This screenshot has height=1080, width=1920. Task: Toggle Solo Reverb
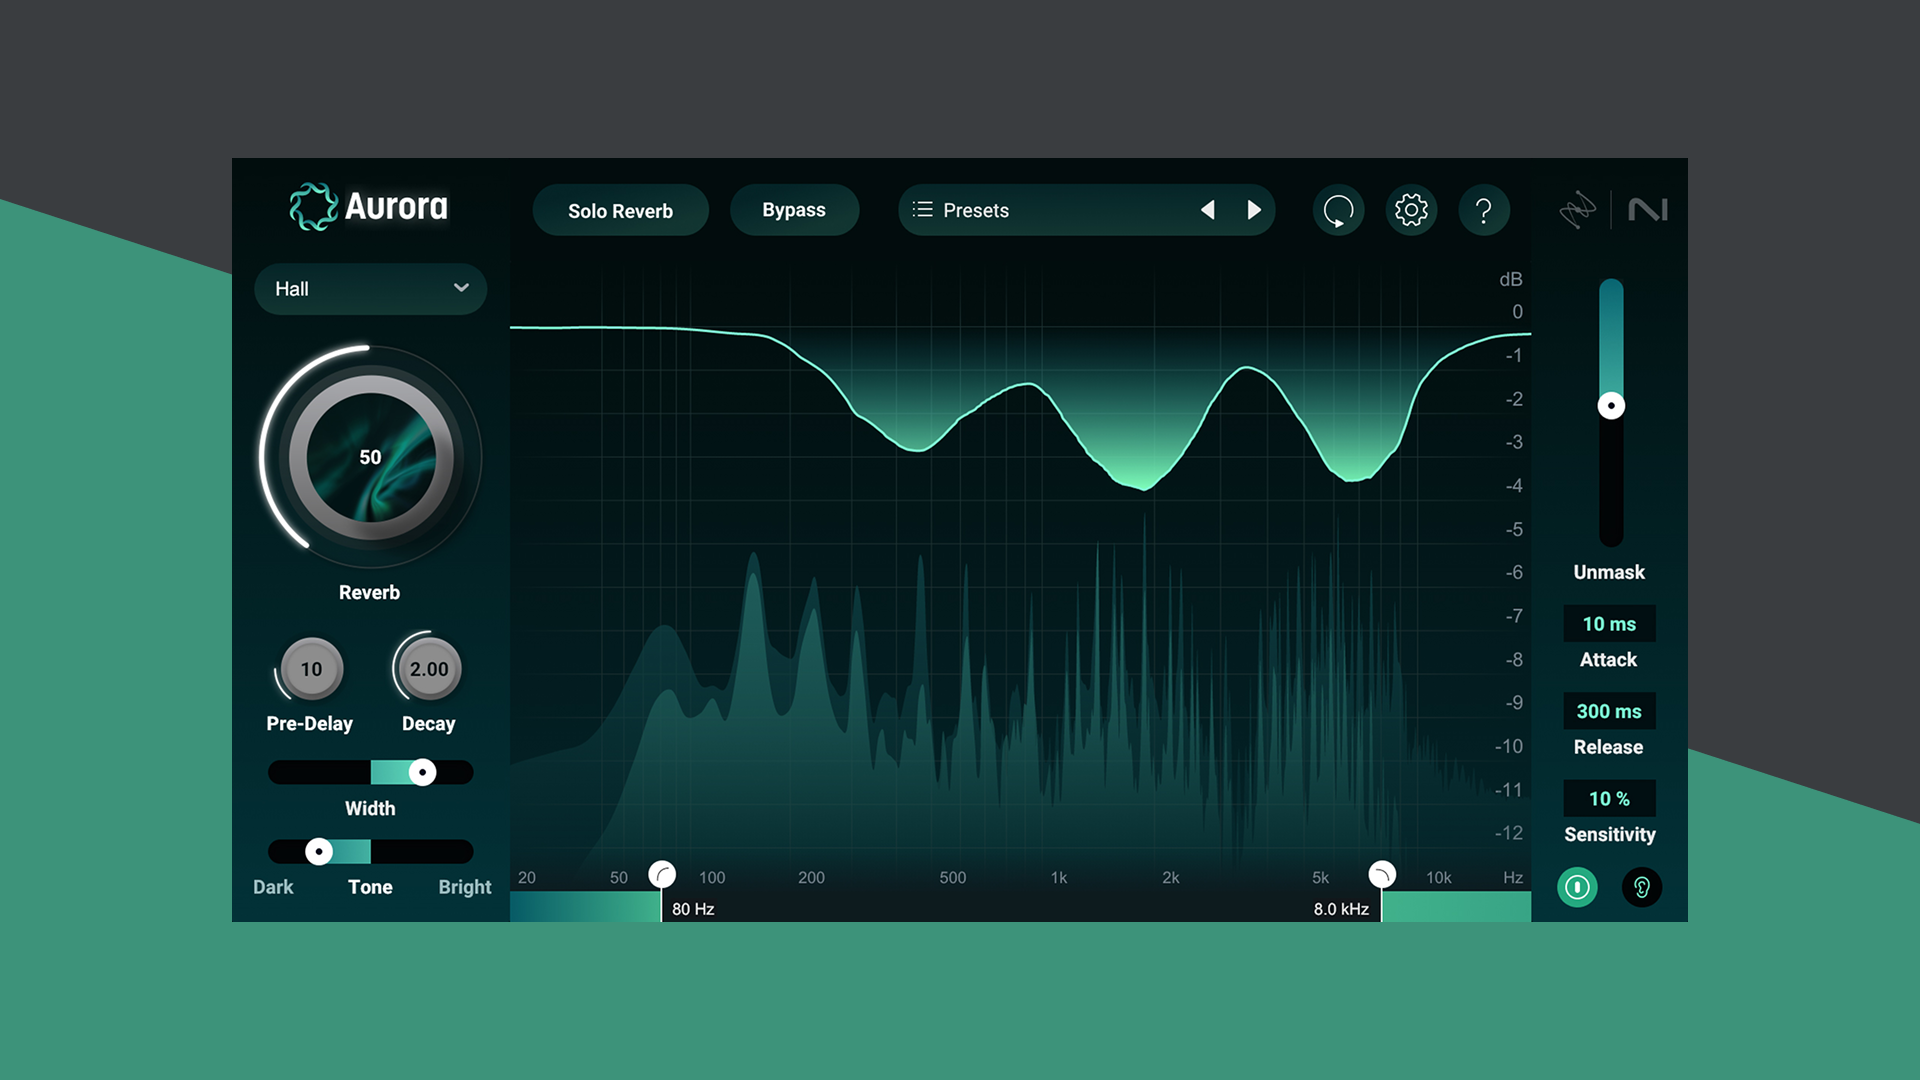coord(620,210)
